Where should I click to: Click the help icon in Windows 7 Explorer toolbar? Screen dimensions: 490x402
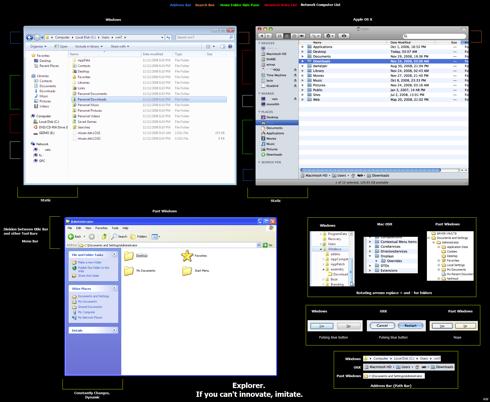pos(230,46)
